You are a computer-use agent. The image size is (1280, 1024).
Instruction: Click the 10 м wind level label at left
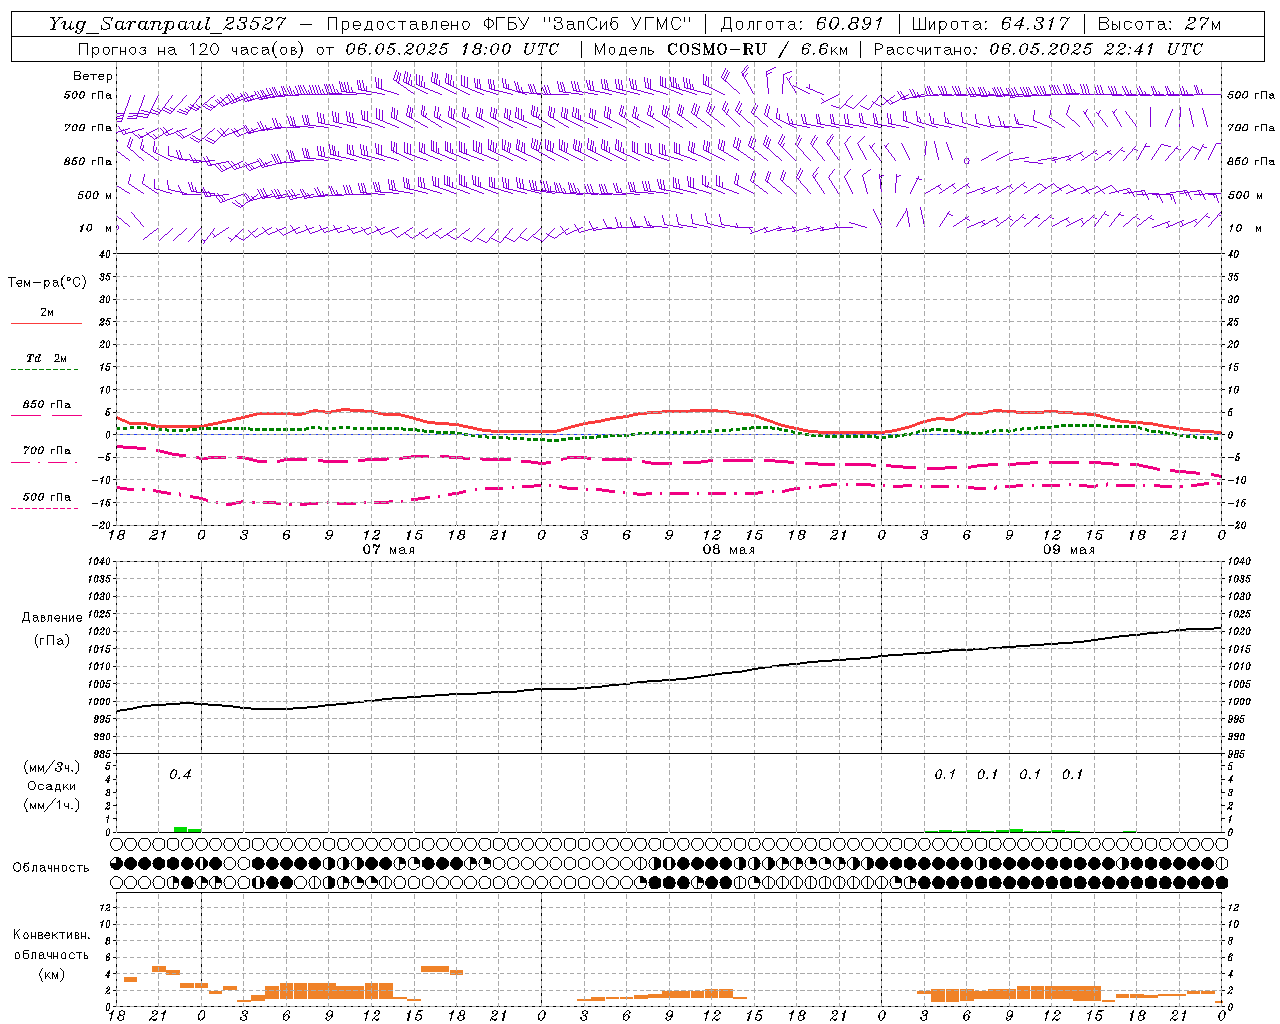(95, 228)
